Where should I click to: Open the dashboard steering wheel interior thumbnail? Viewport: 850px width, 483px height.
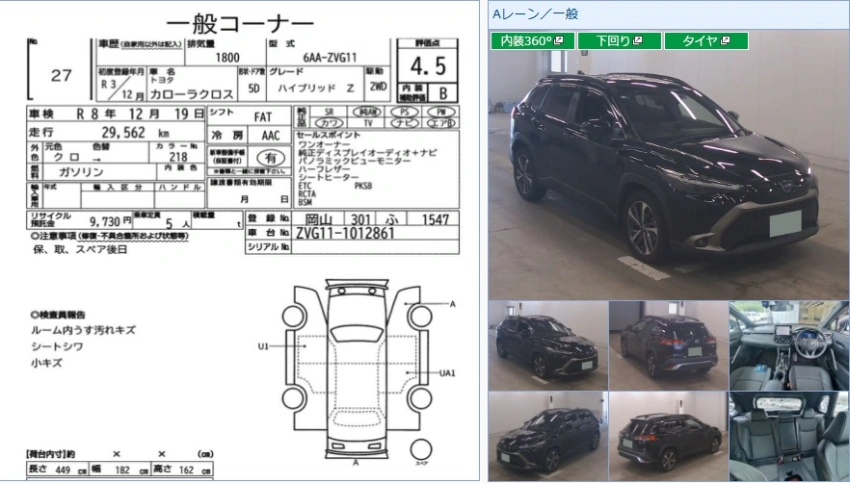click(789, 346)
